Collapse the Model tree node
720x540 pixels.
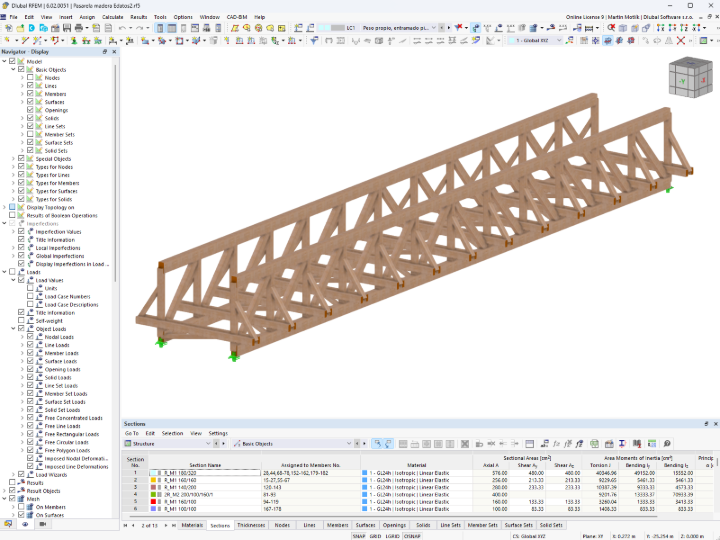[5, 61]
